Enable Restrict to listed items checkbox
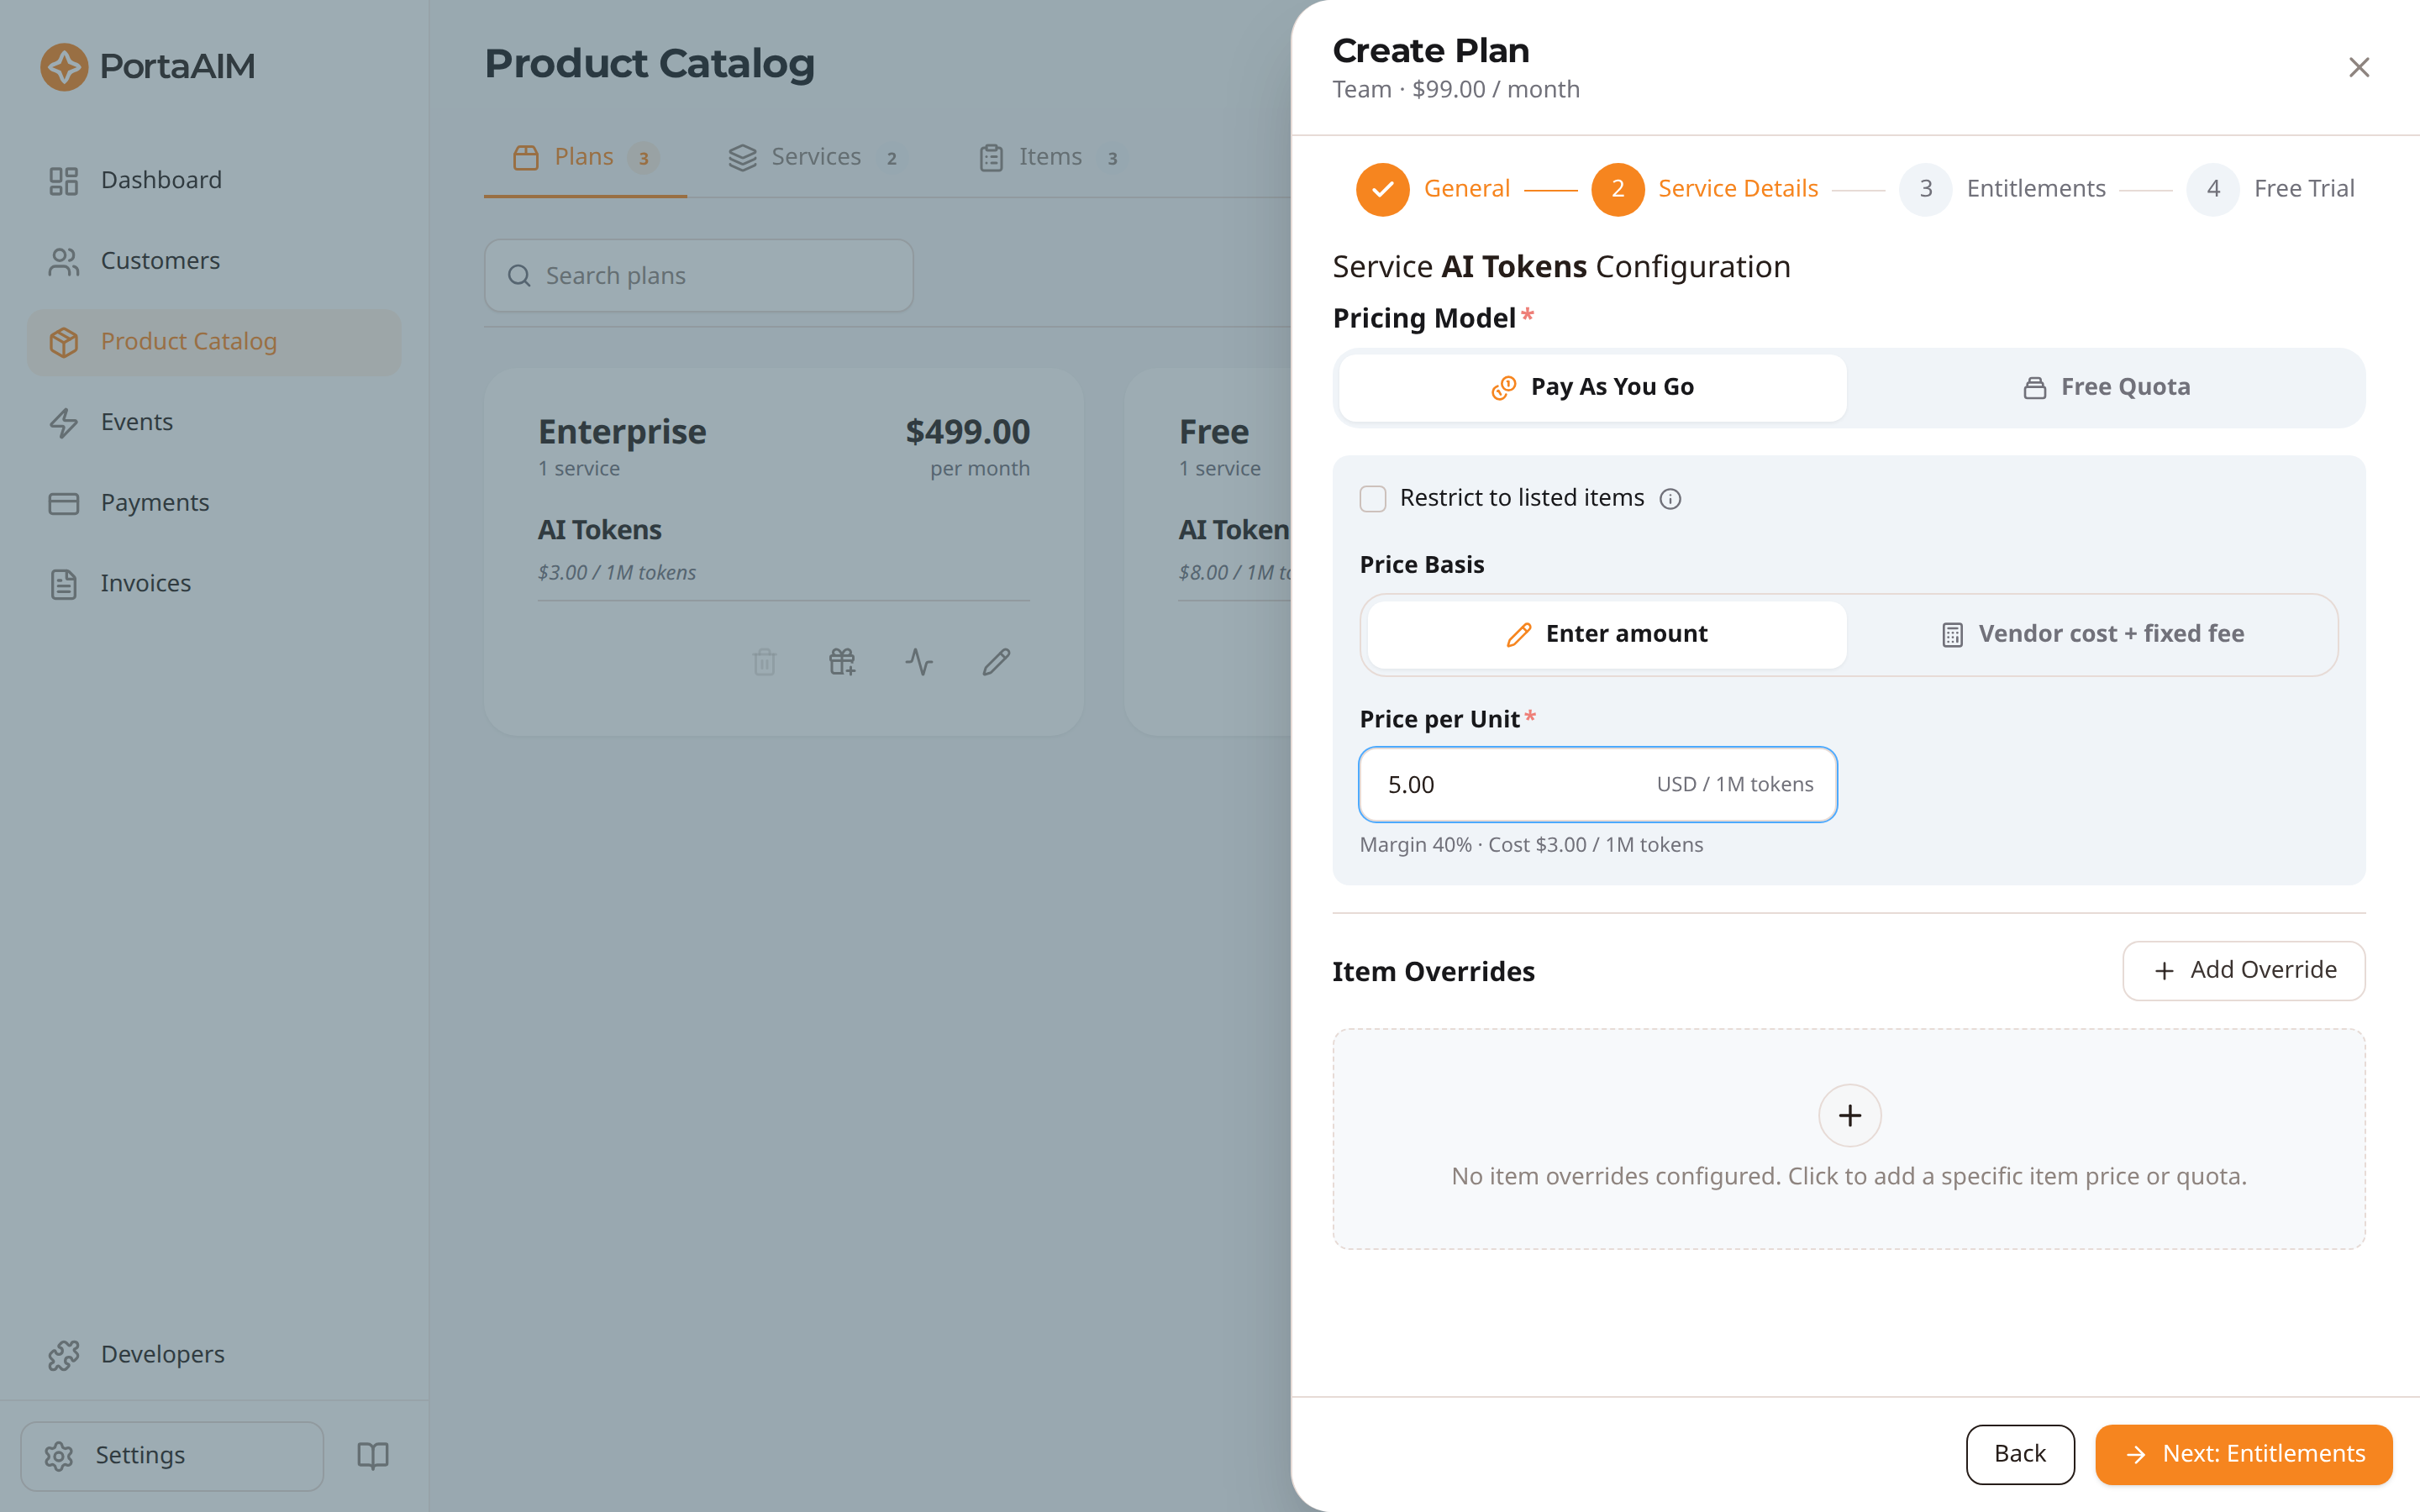This screenshot has height=1512, width=2420. (x=1373, y=498)
